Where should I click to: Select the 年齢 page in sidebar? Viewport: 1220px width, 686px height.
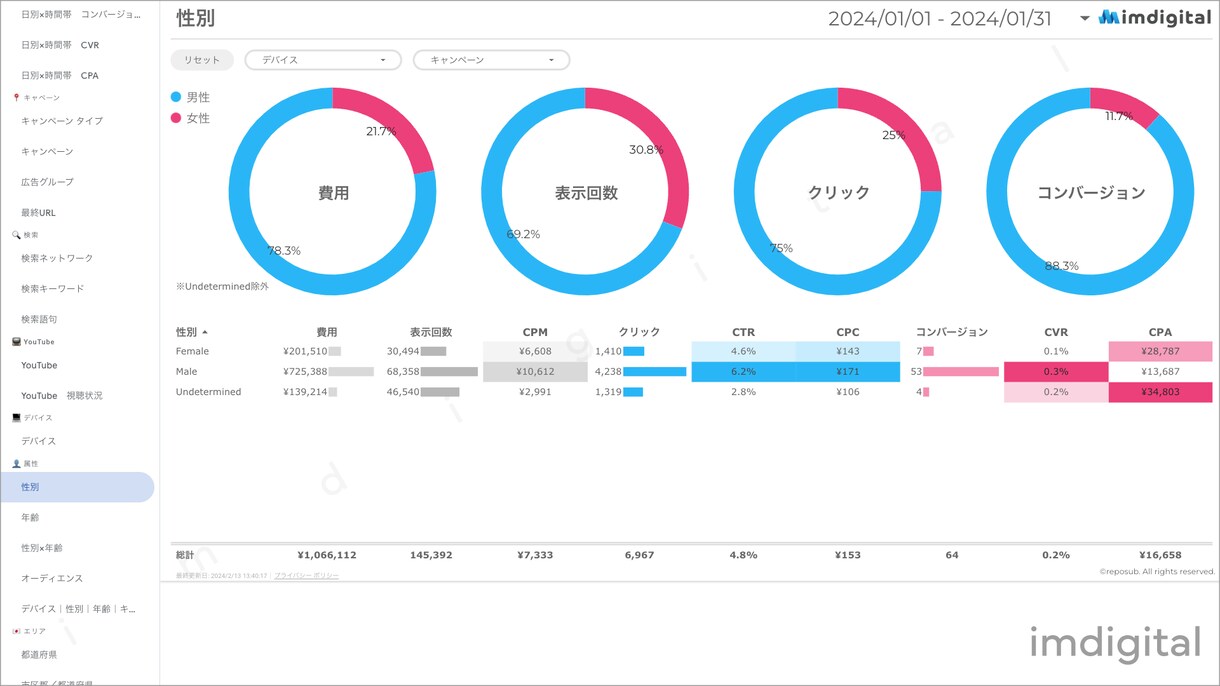coord(31,517)
